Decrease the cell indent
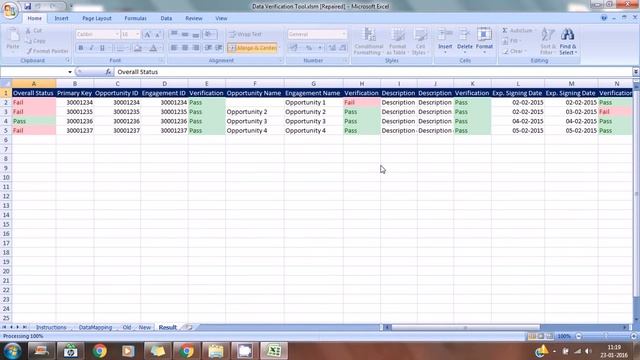Viewport: 640px width, 360px height. 208,48
